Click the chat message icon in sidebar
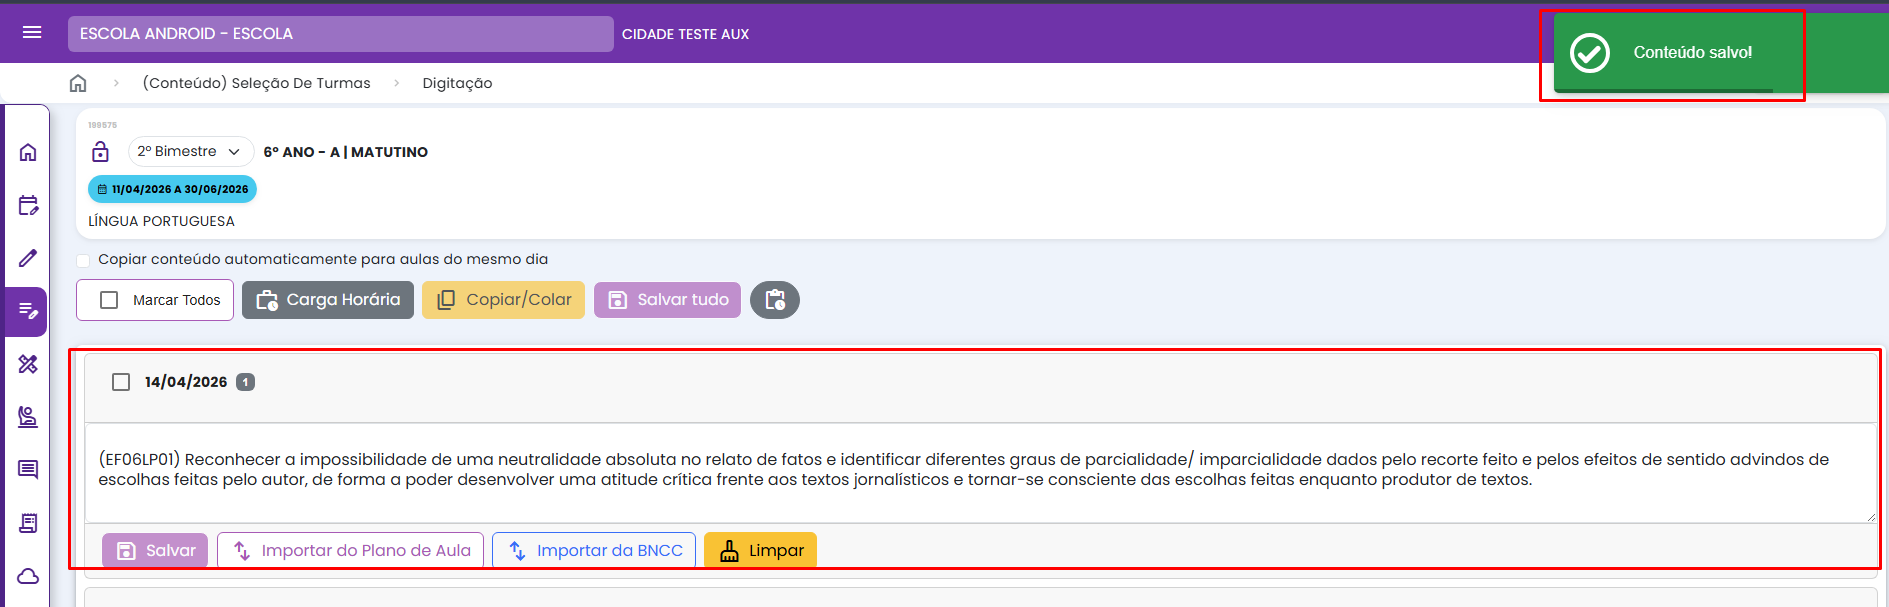Viewport: 1889px width, 607px height. pyautogui.click(x=28, y=470)
